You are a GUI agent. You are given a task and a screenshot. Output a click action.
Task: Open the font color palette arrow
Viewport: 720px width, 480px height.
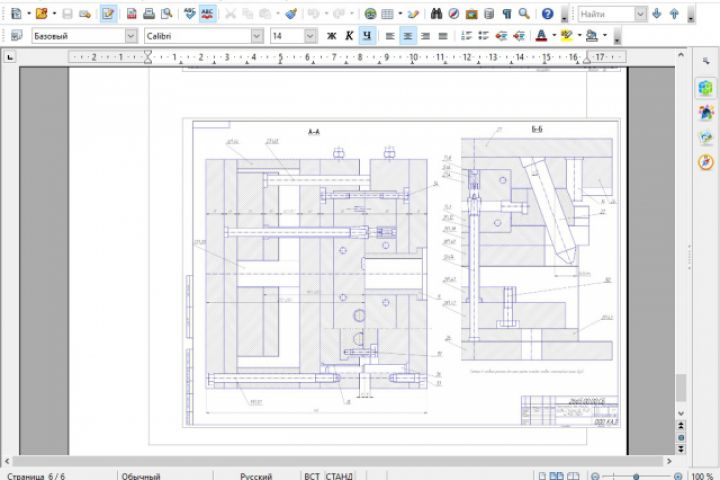coord(554,36)
